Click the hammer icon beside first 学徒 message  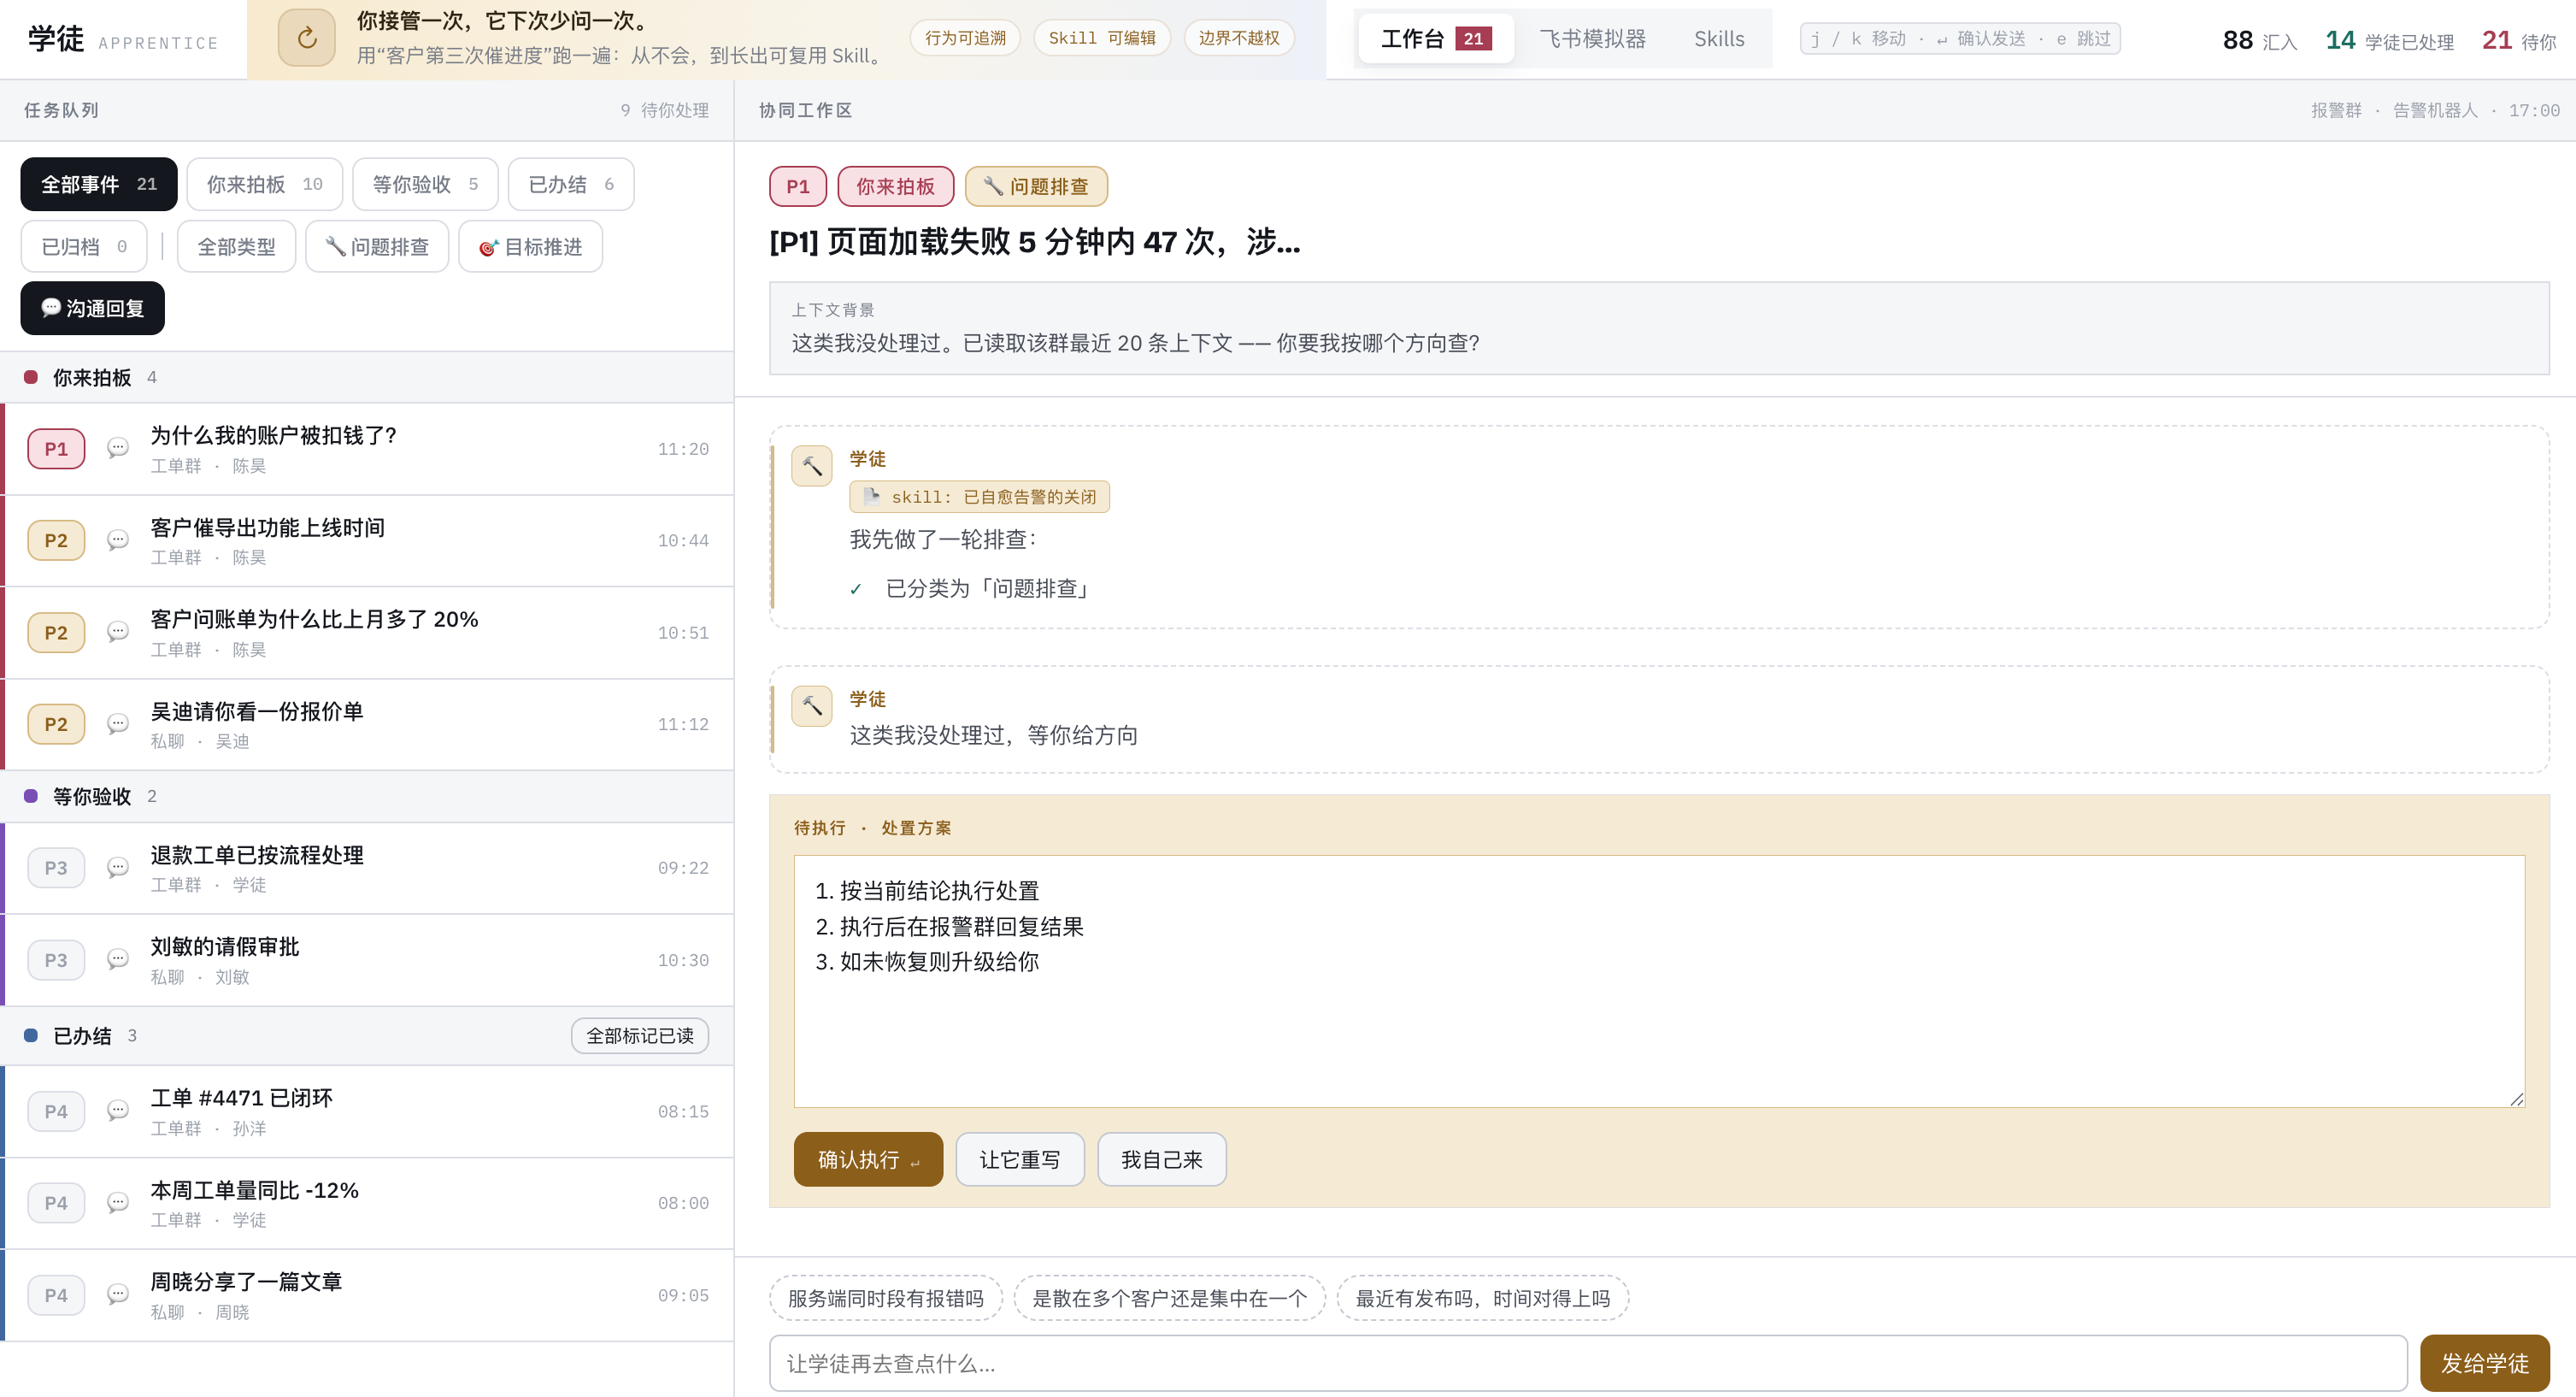tap(811, 466)
